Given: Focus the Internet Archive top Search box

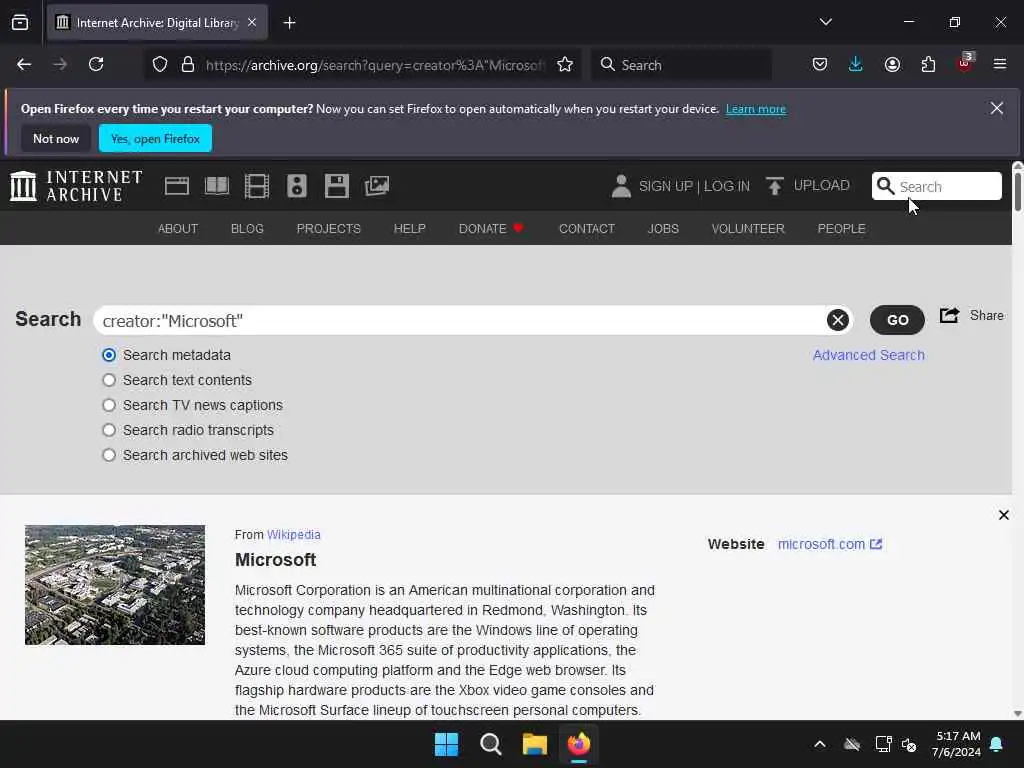Looking at the screenshot, I should coord(936,186).
